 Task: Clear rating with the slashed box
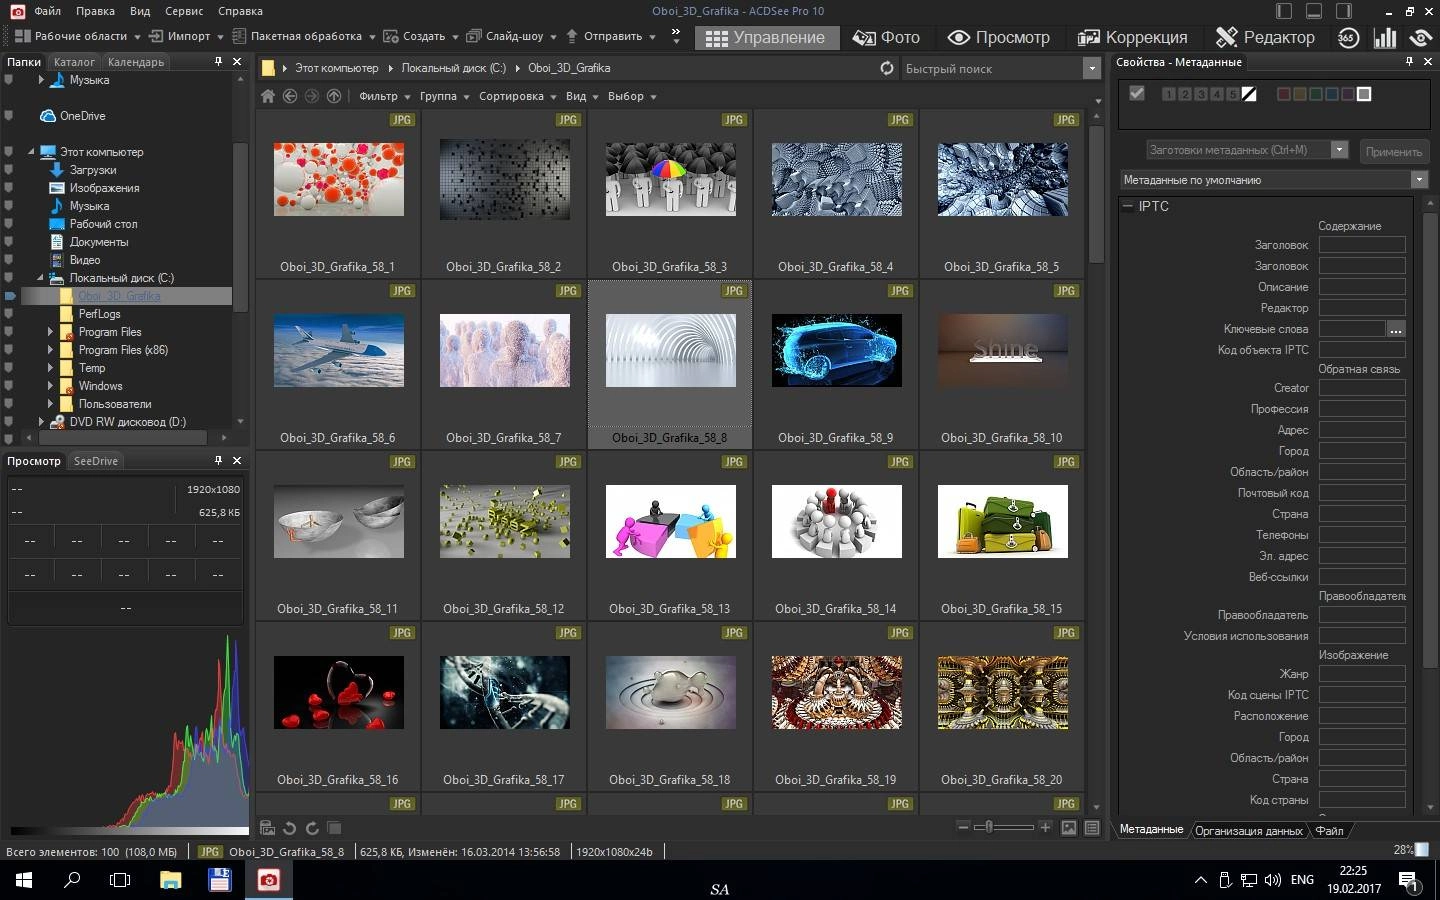click(1249, 94)
